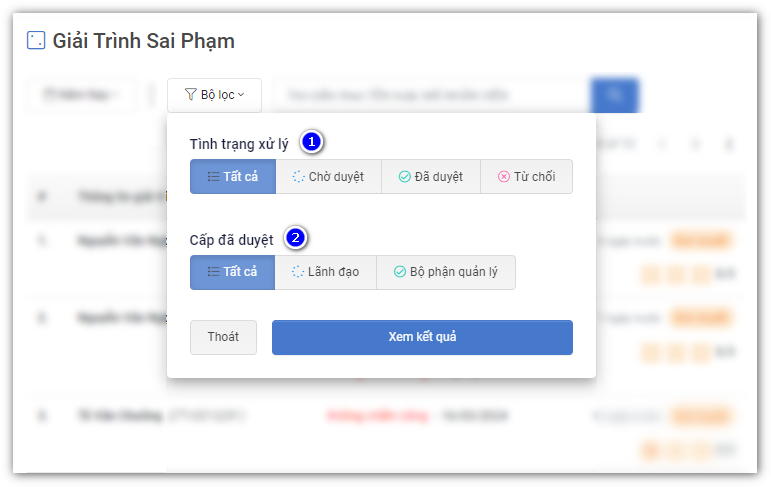This screenshot has width=771, height=487.
Task: Click the blue number 2 badge
Action: 295,238
